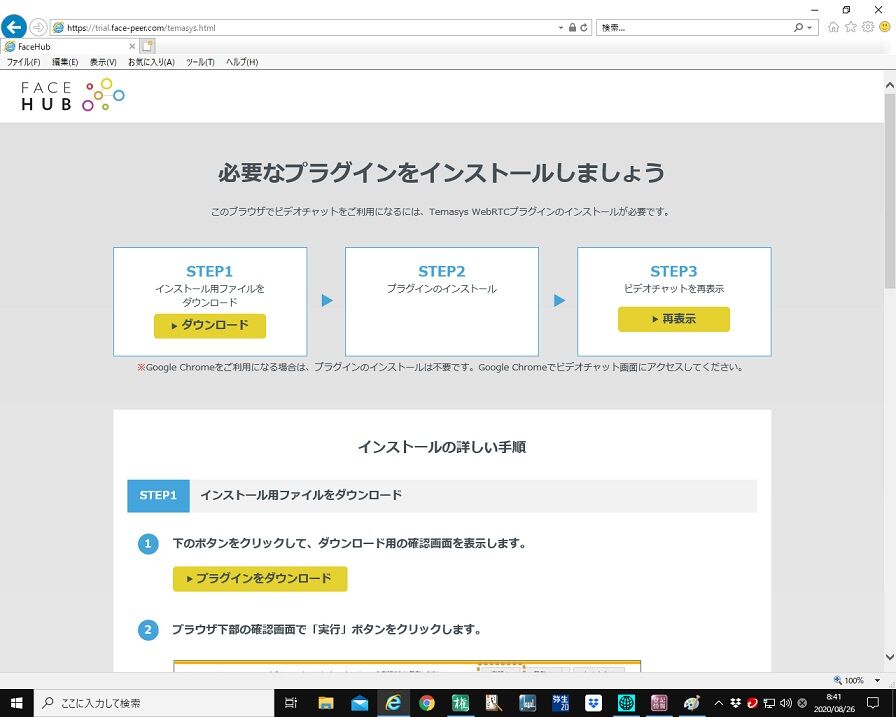Viewport: 896px width, 717px height.
Task: Click the Google Chrome notice text line
Action: (x=440, y=367)
